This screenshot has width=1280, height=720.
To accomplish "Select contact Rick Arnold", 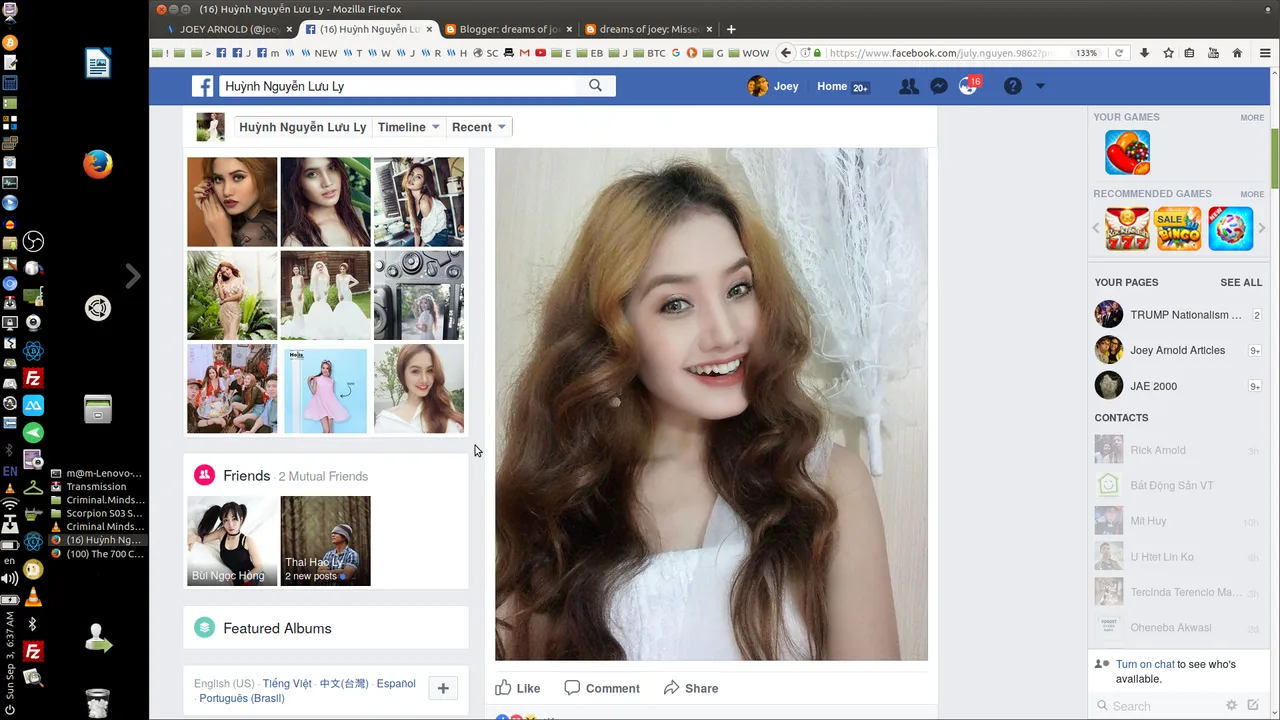I will point(1178,450).
